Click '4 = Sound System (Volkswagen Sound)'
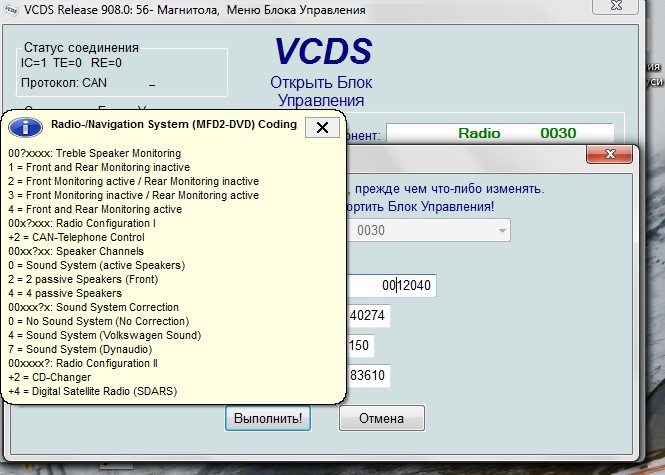Image resolution: width=665 pixels, height=475 pixels. pos(104,335)
